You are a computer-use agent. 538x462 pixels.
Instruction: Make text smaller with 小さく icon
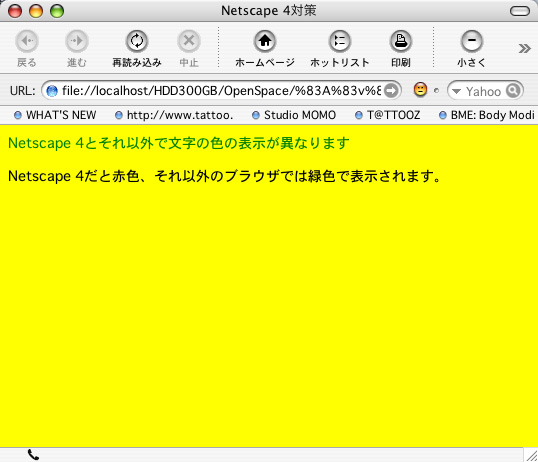coord(471,41)
